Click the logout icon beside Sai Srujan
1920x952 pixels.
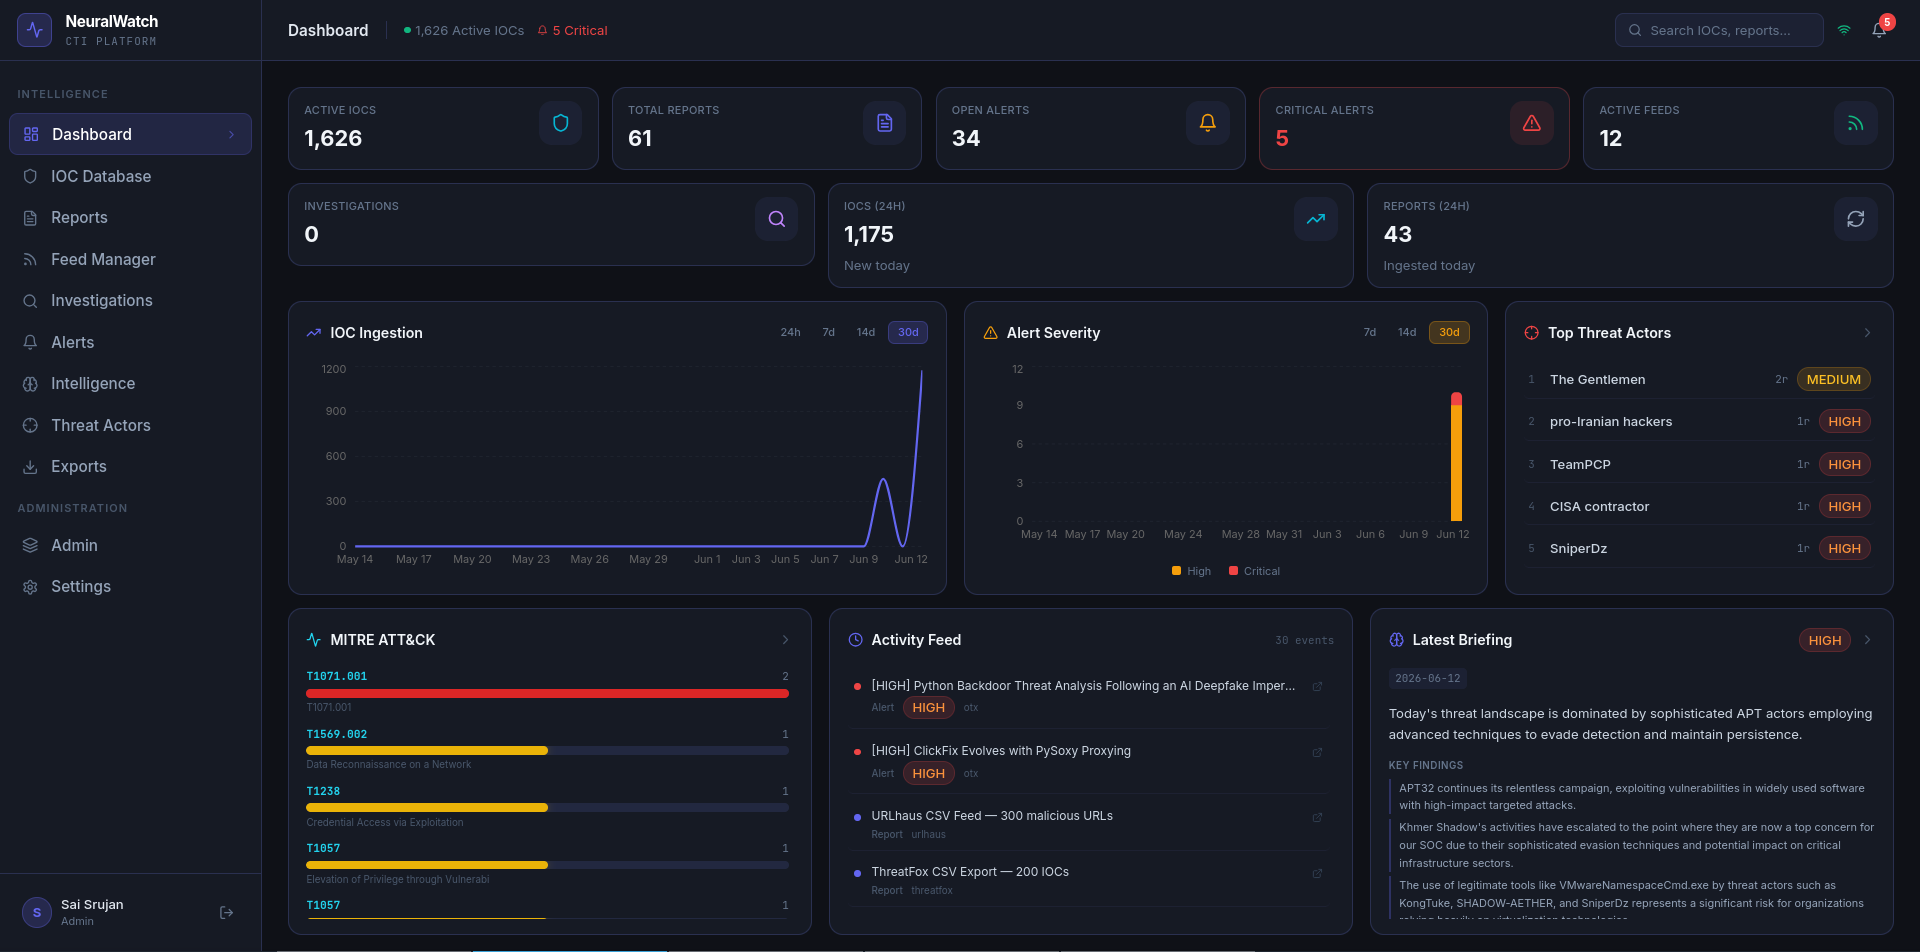[x=226, y=912]
